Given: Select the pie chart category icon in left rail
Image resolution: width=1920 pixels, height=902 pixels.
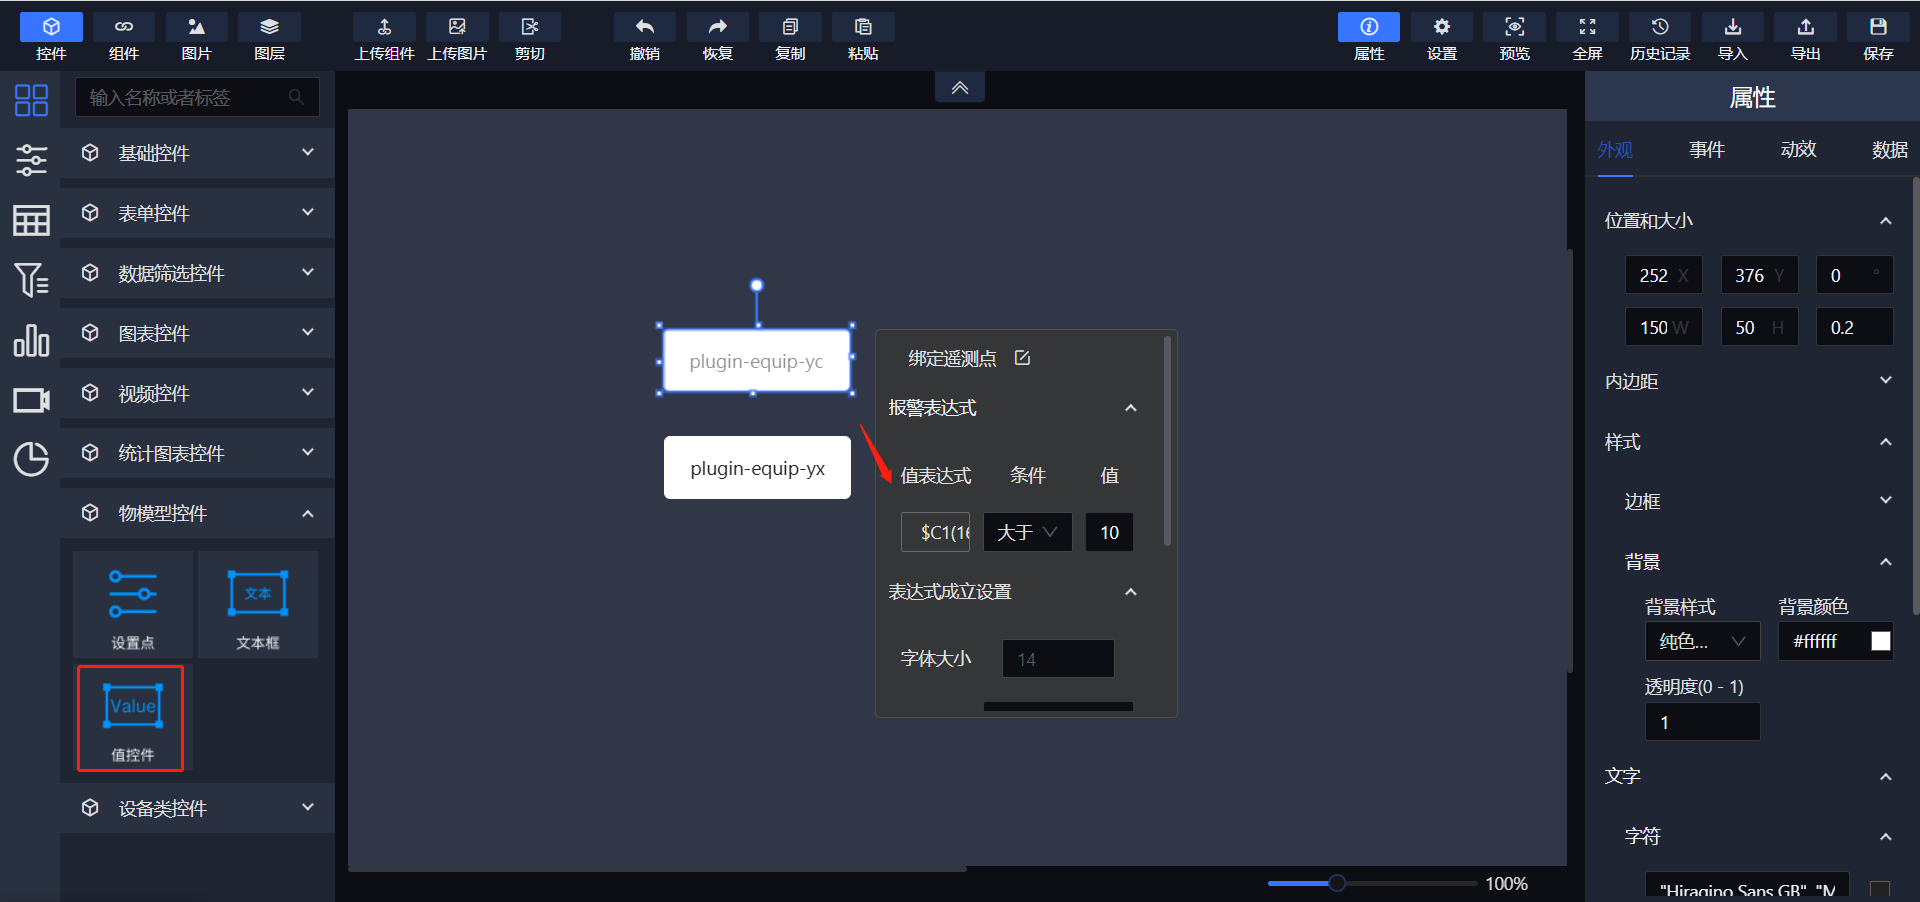Looking at the screenshot, I should 31,460.
